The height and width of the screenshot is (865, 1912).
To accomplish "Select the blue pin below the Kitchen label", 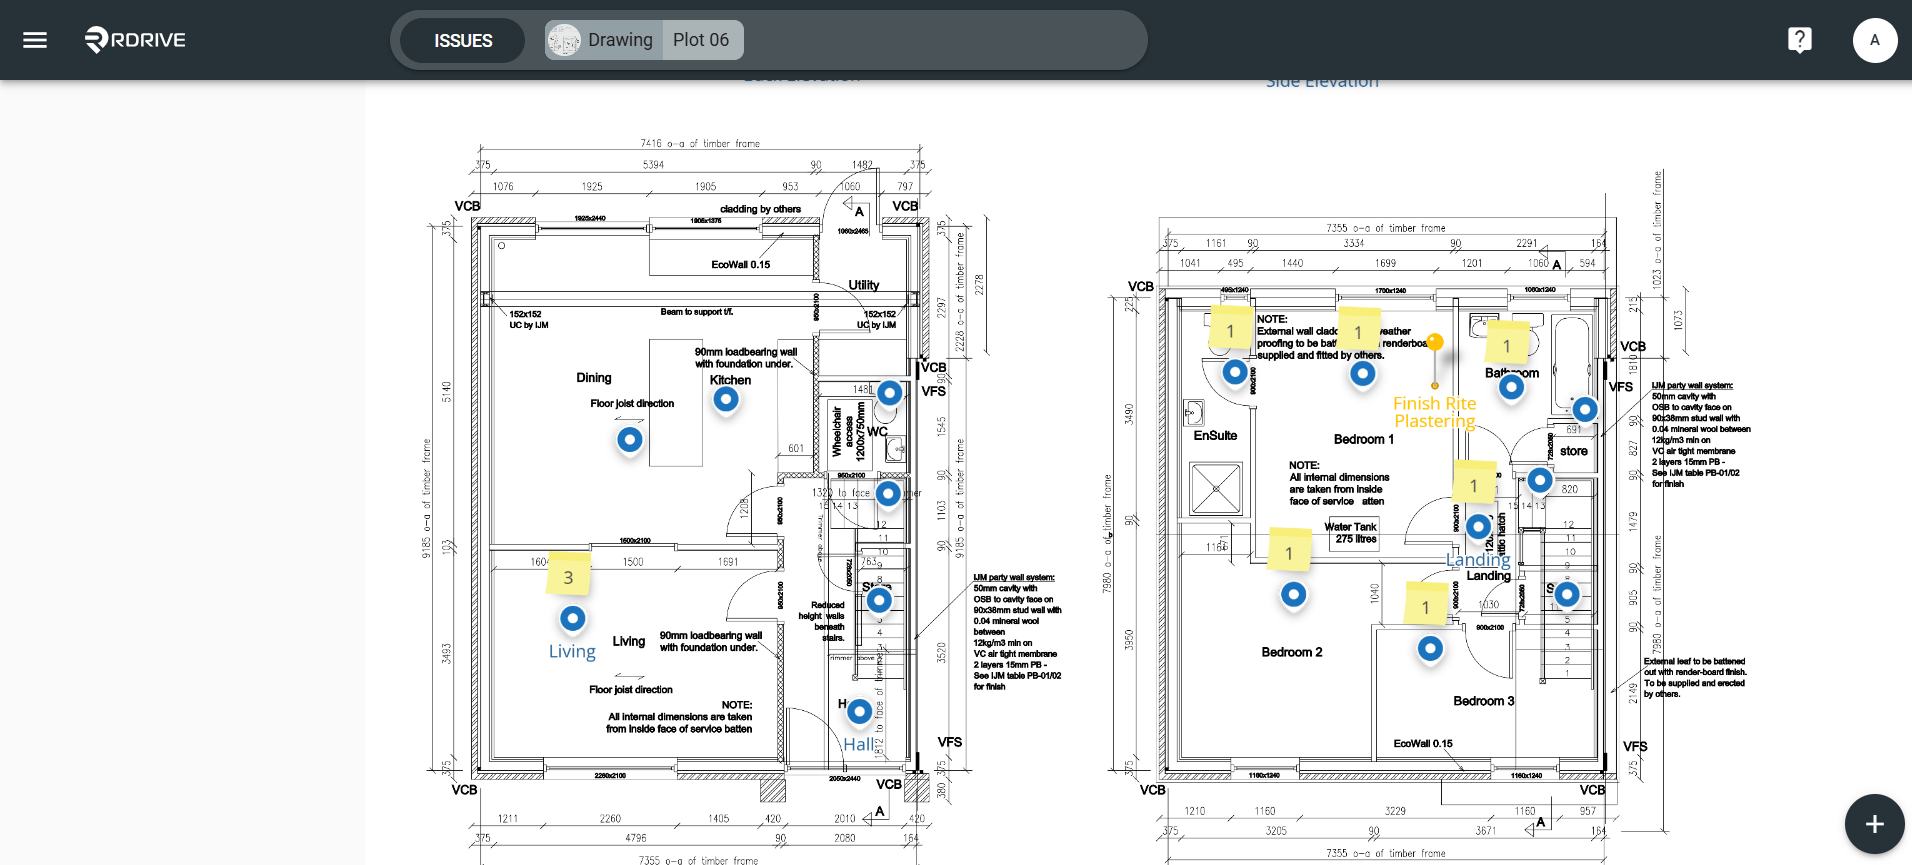I will (x=726, y=400).
